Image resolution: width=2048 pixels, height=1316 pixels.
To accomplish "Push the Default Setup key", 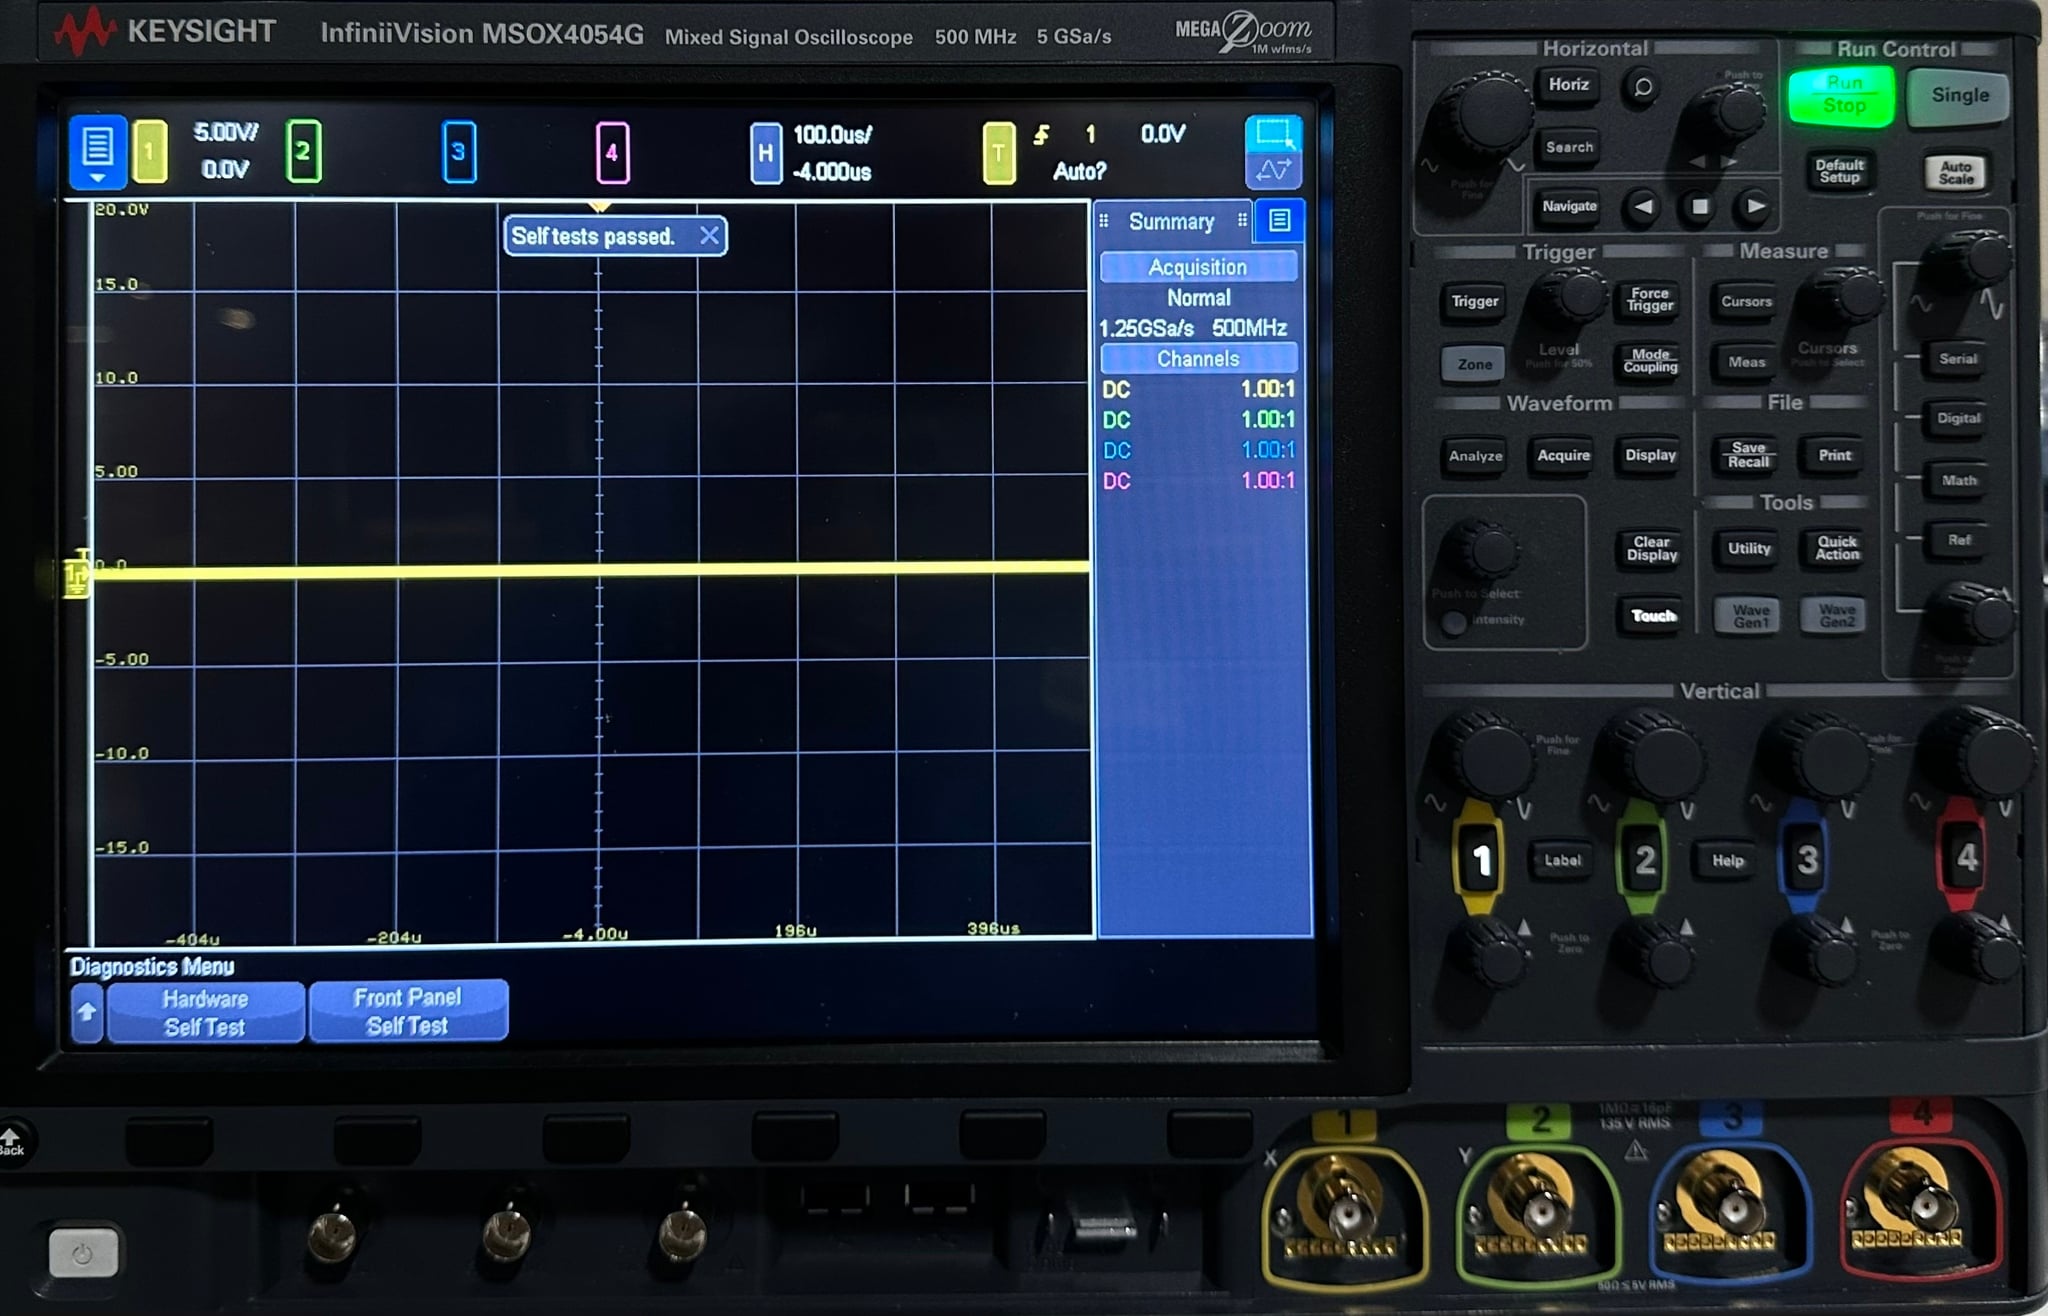I will pos(1839,171).
